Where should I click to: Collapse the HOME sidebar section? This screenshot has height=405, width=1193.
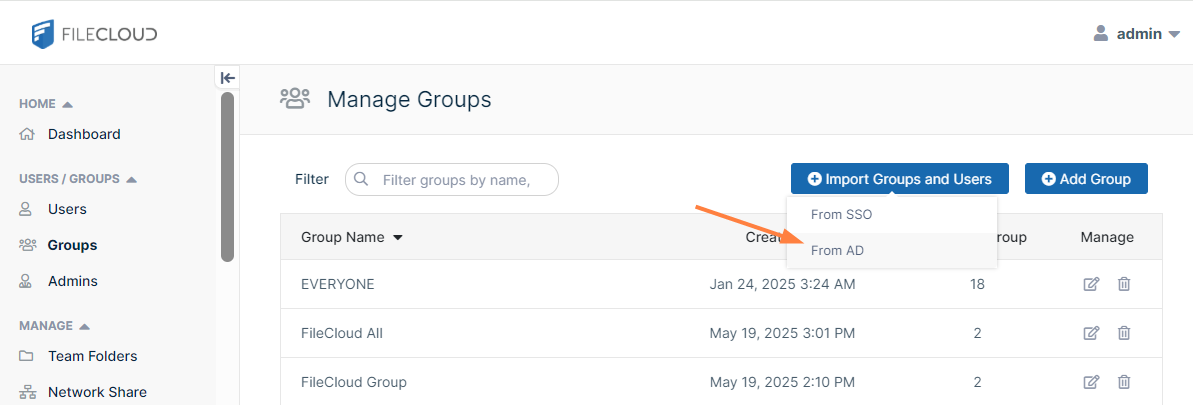point(67,104)
